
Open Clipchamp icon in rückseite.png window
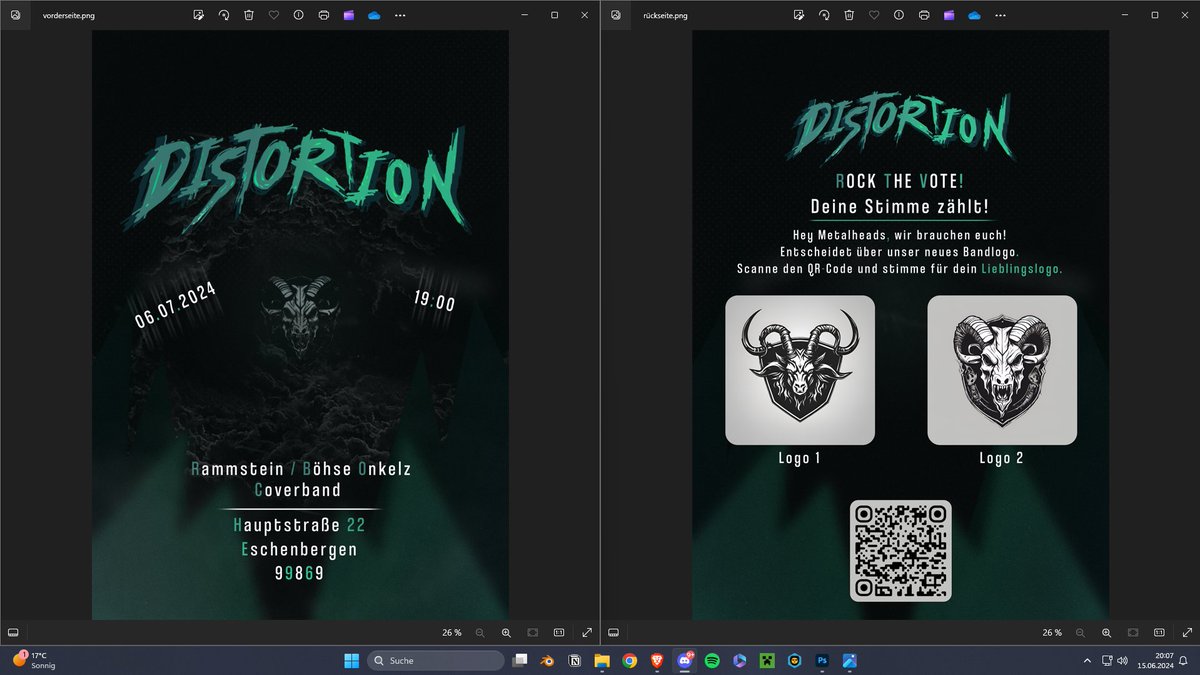(x=949, y=16)
